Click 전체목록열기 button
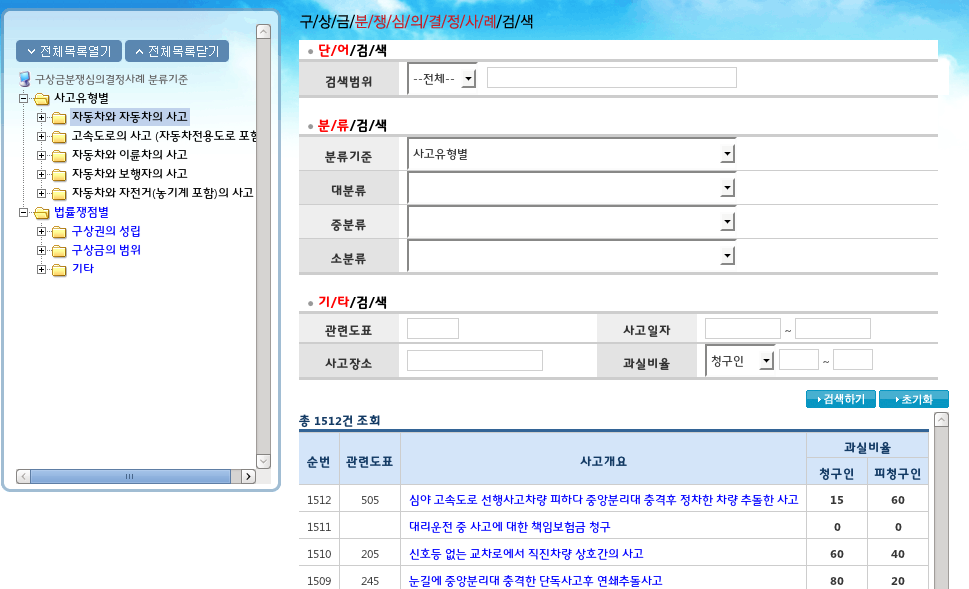This screenshot has height=589, width=969. (x=69, y=51)
